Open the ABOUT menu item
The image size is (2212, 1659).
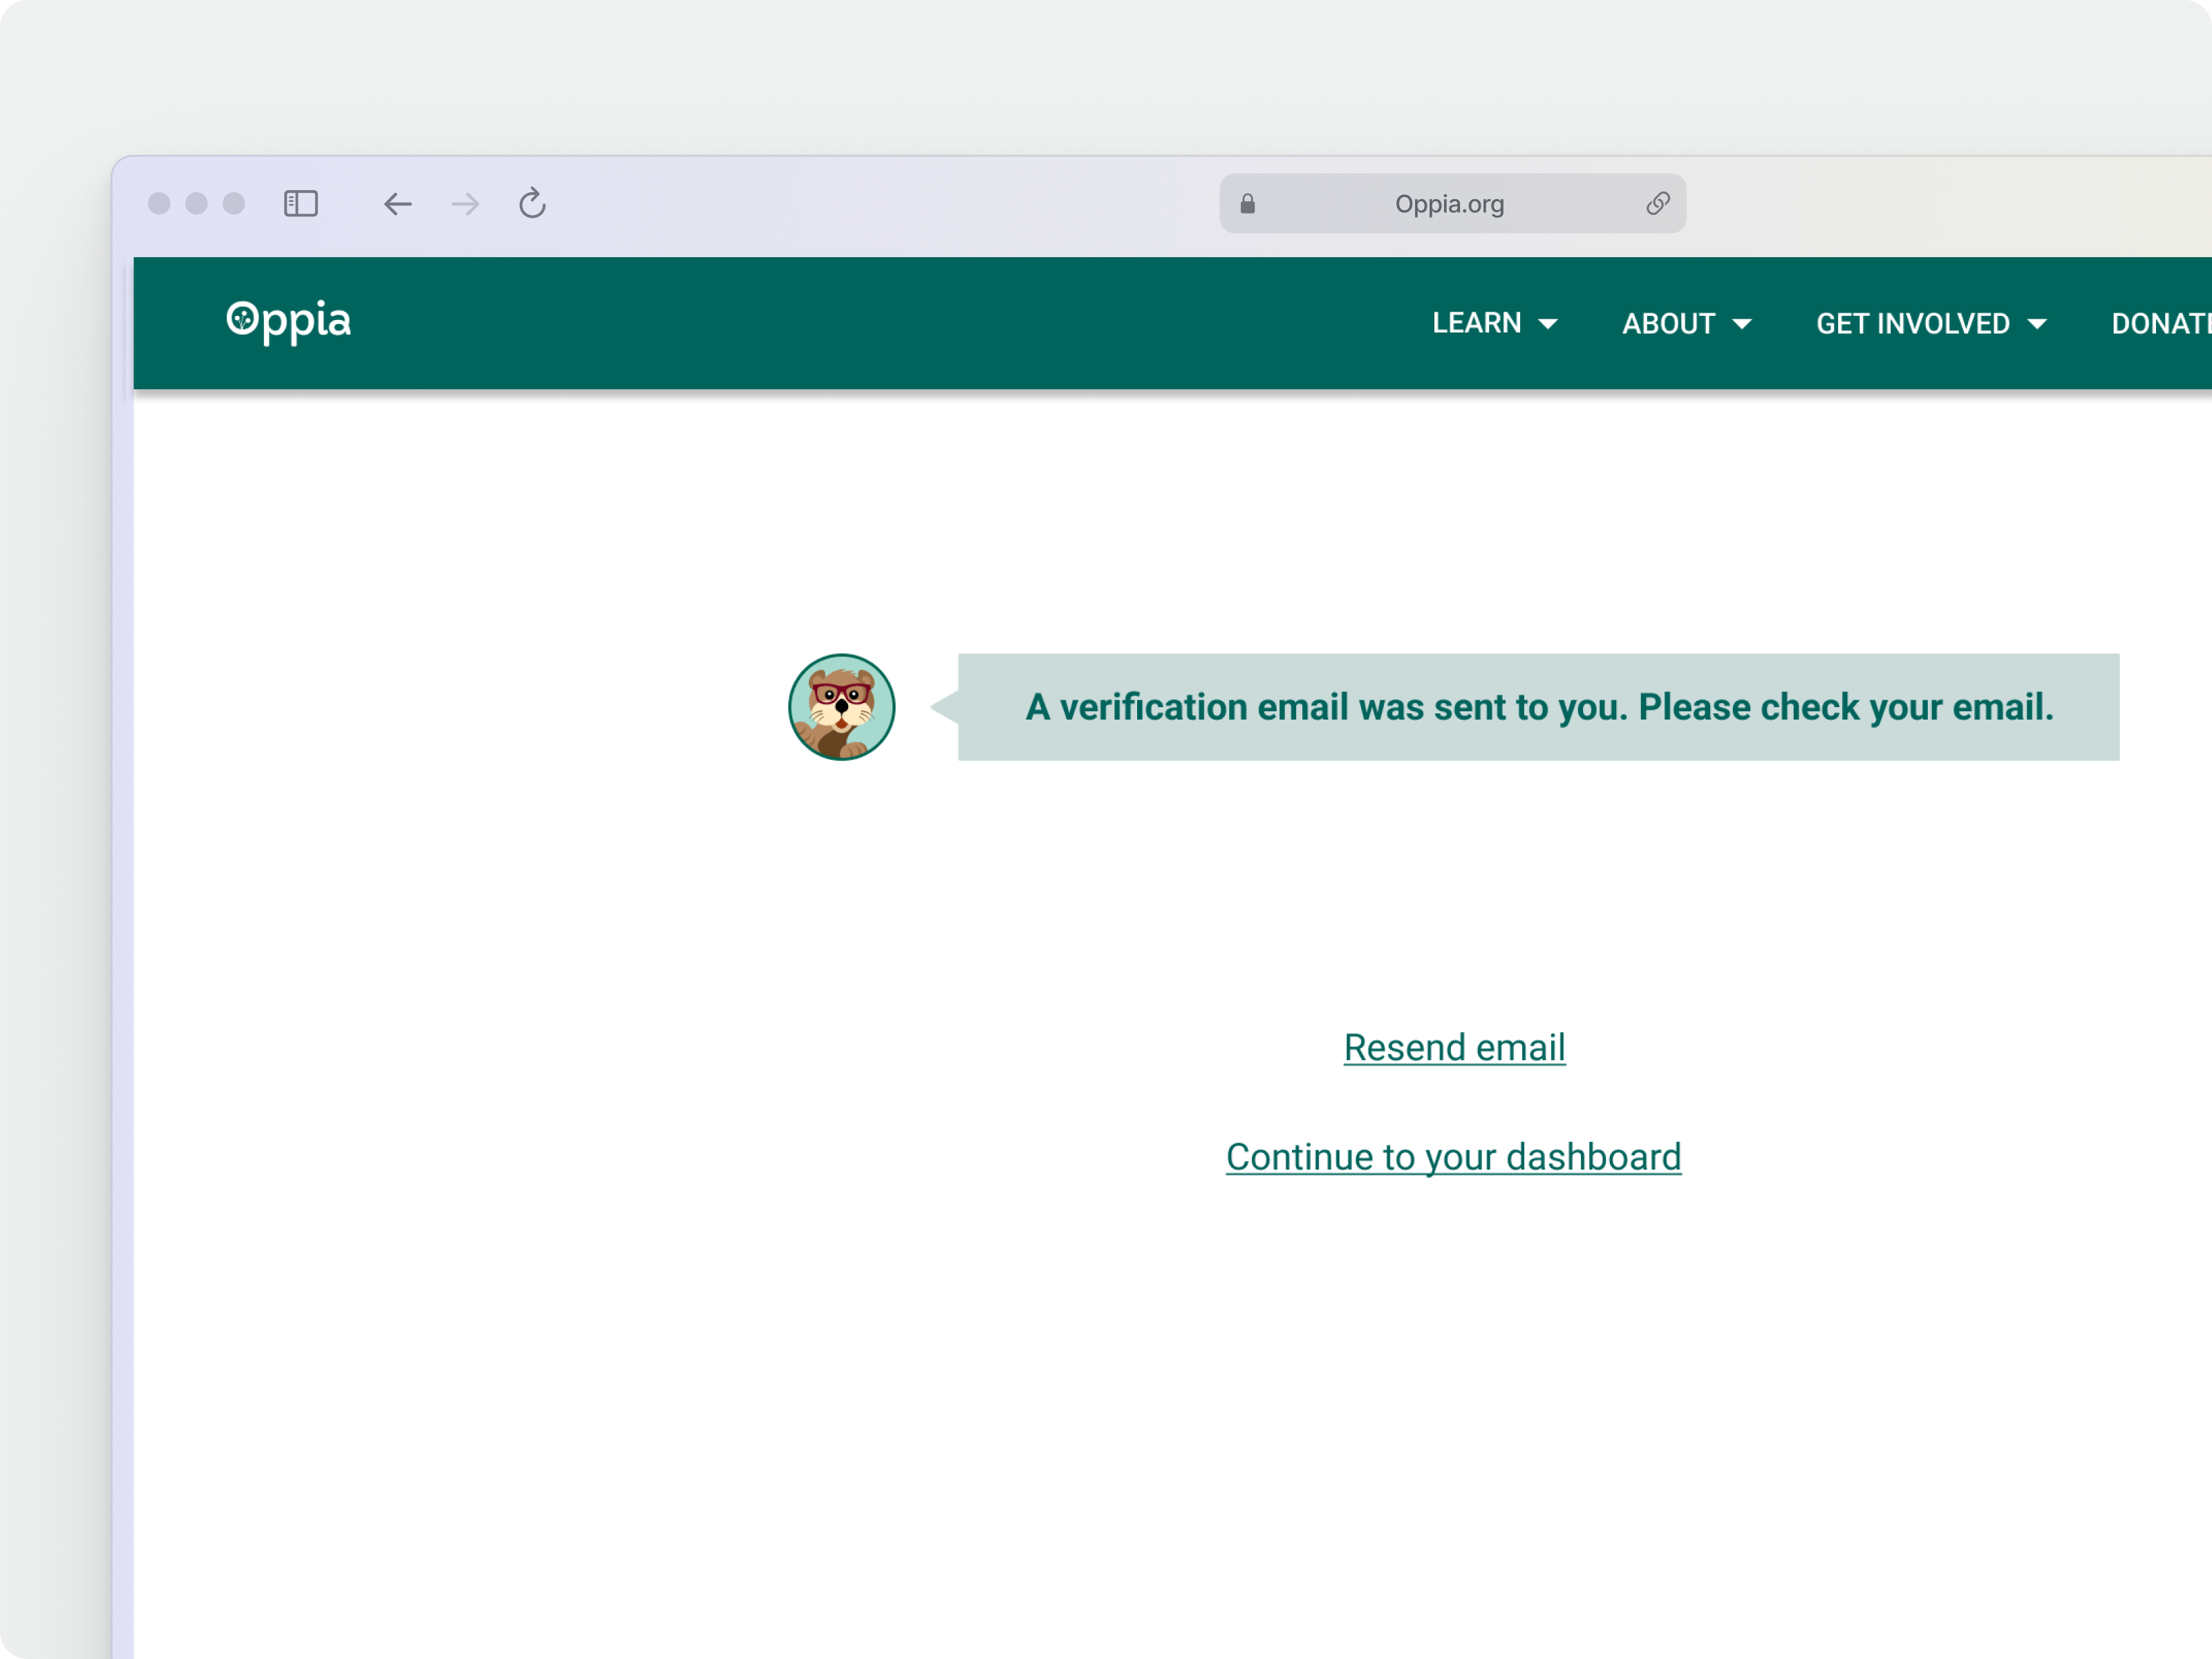(x=1668, y=324)
